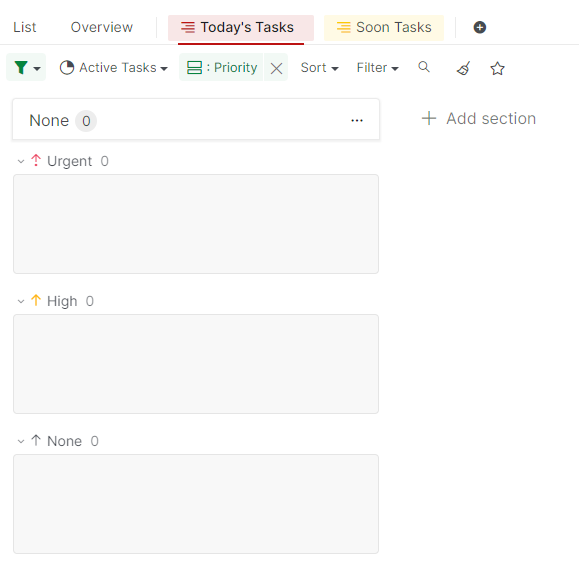Image resolution: width=579 pixels, height=586 pixels.
Task: Click the red Urgent priority arrow icon
Action: [x=36, y=160]
